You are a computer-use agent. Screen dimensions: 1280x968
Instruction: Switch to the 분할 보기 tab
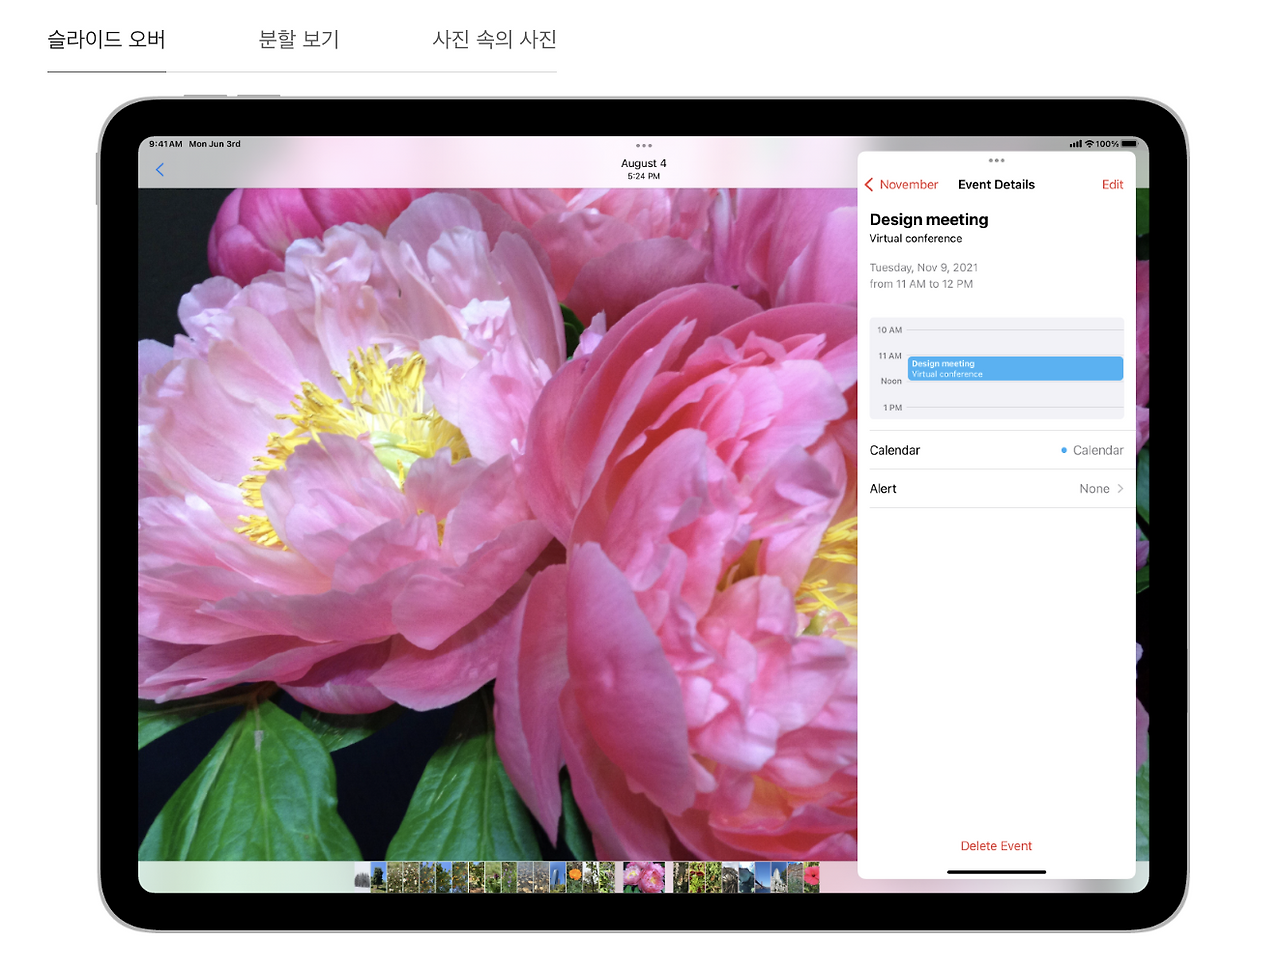coord(299,39)
